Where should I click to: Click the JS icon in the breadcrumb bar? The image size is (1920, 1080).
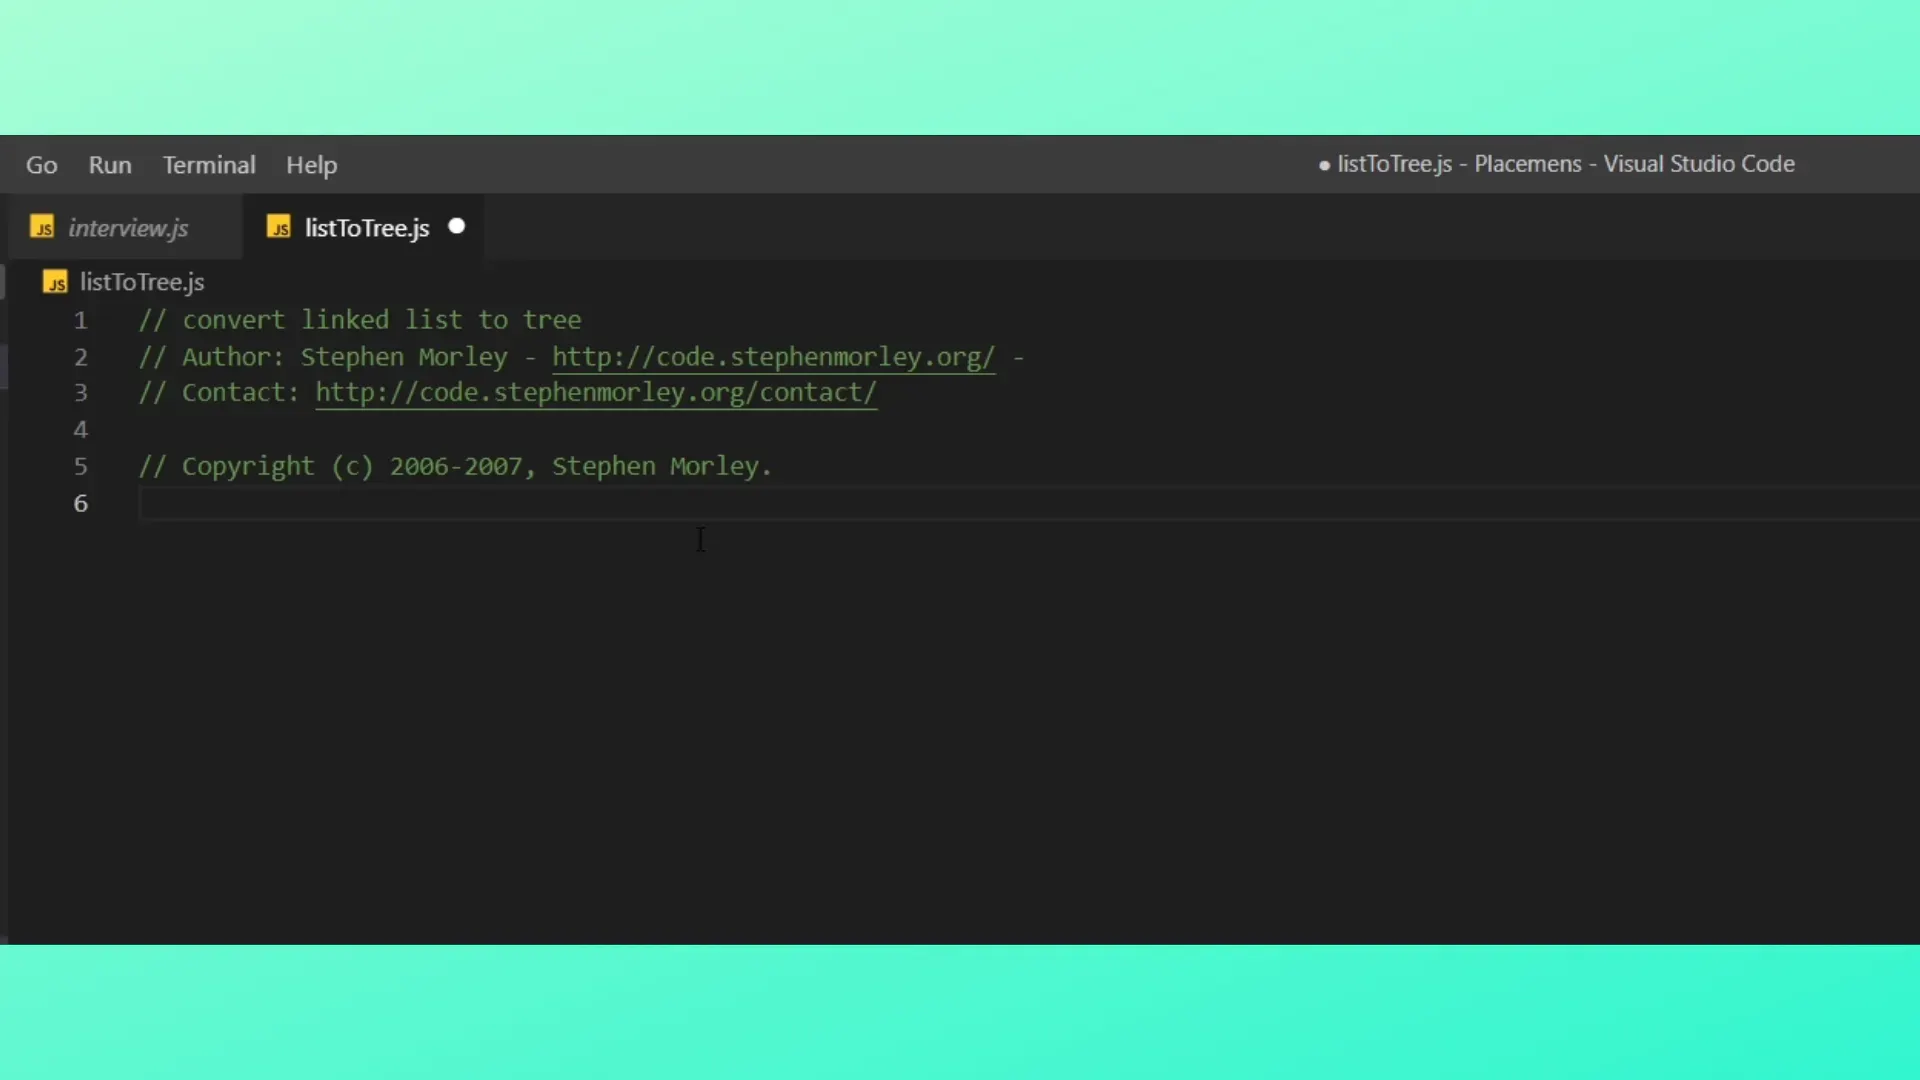[55, 283]
